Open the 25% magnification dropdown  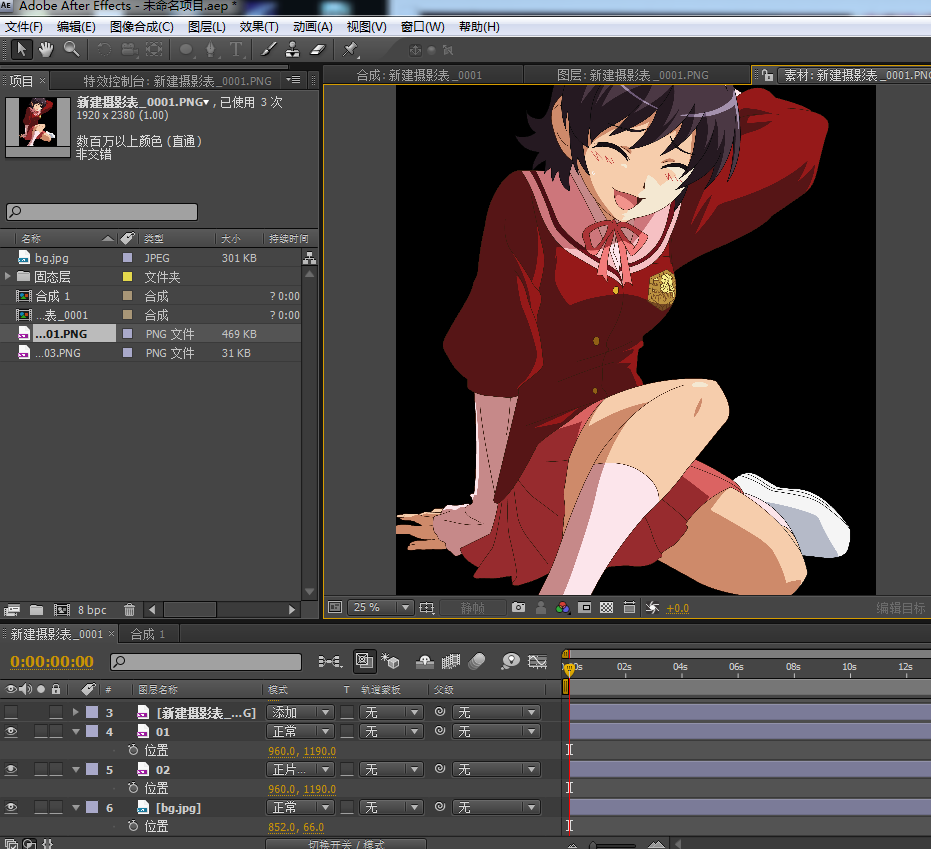(x=380, y=607)
